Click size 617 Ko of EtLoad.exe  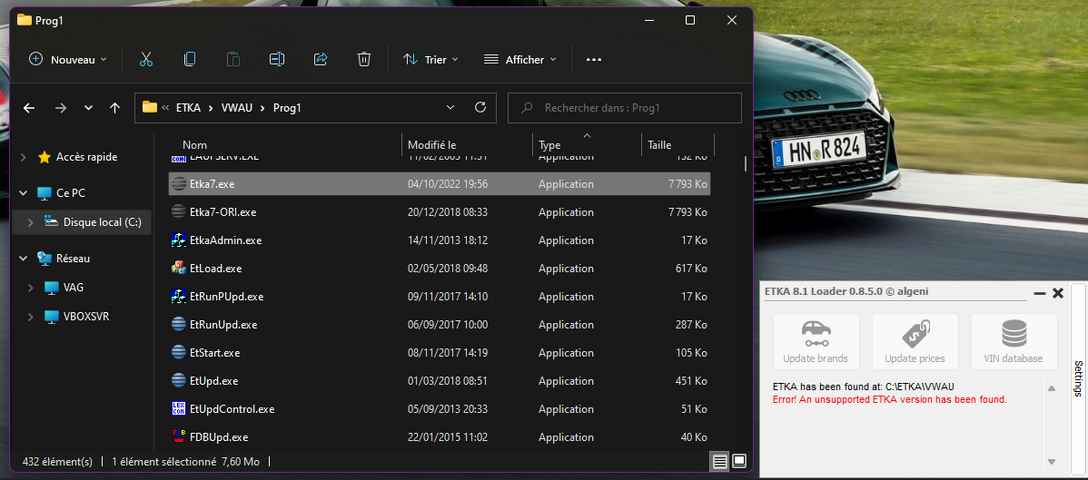pos(691,268)
